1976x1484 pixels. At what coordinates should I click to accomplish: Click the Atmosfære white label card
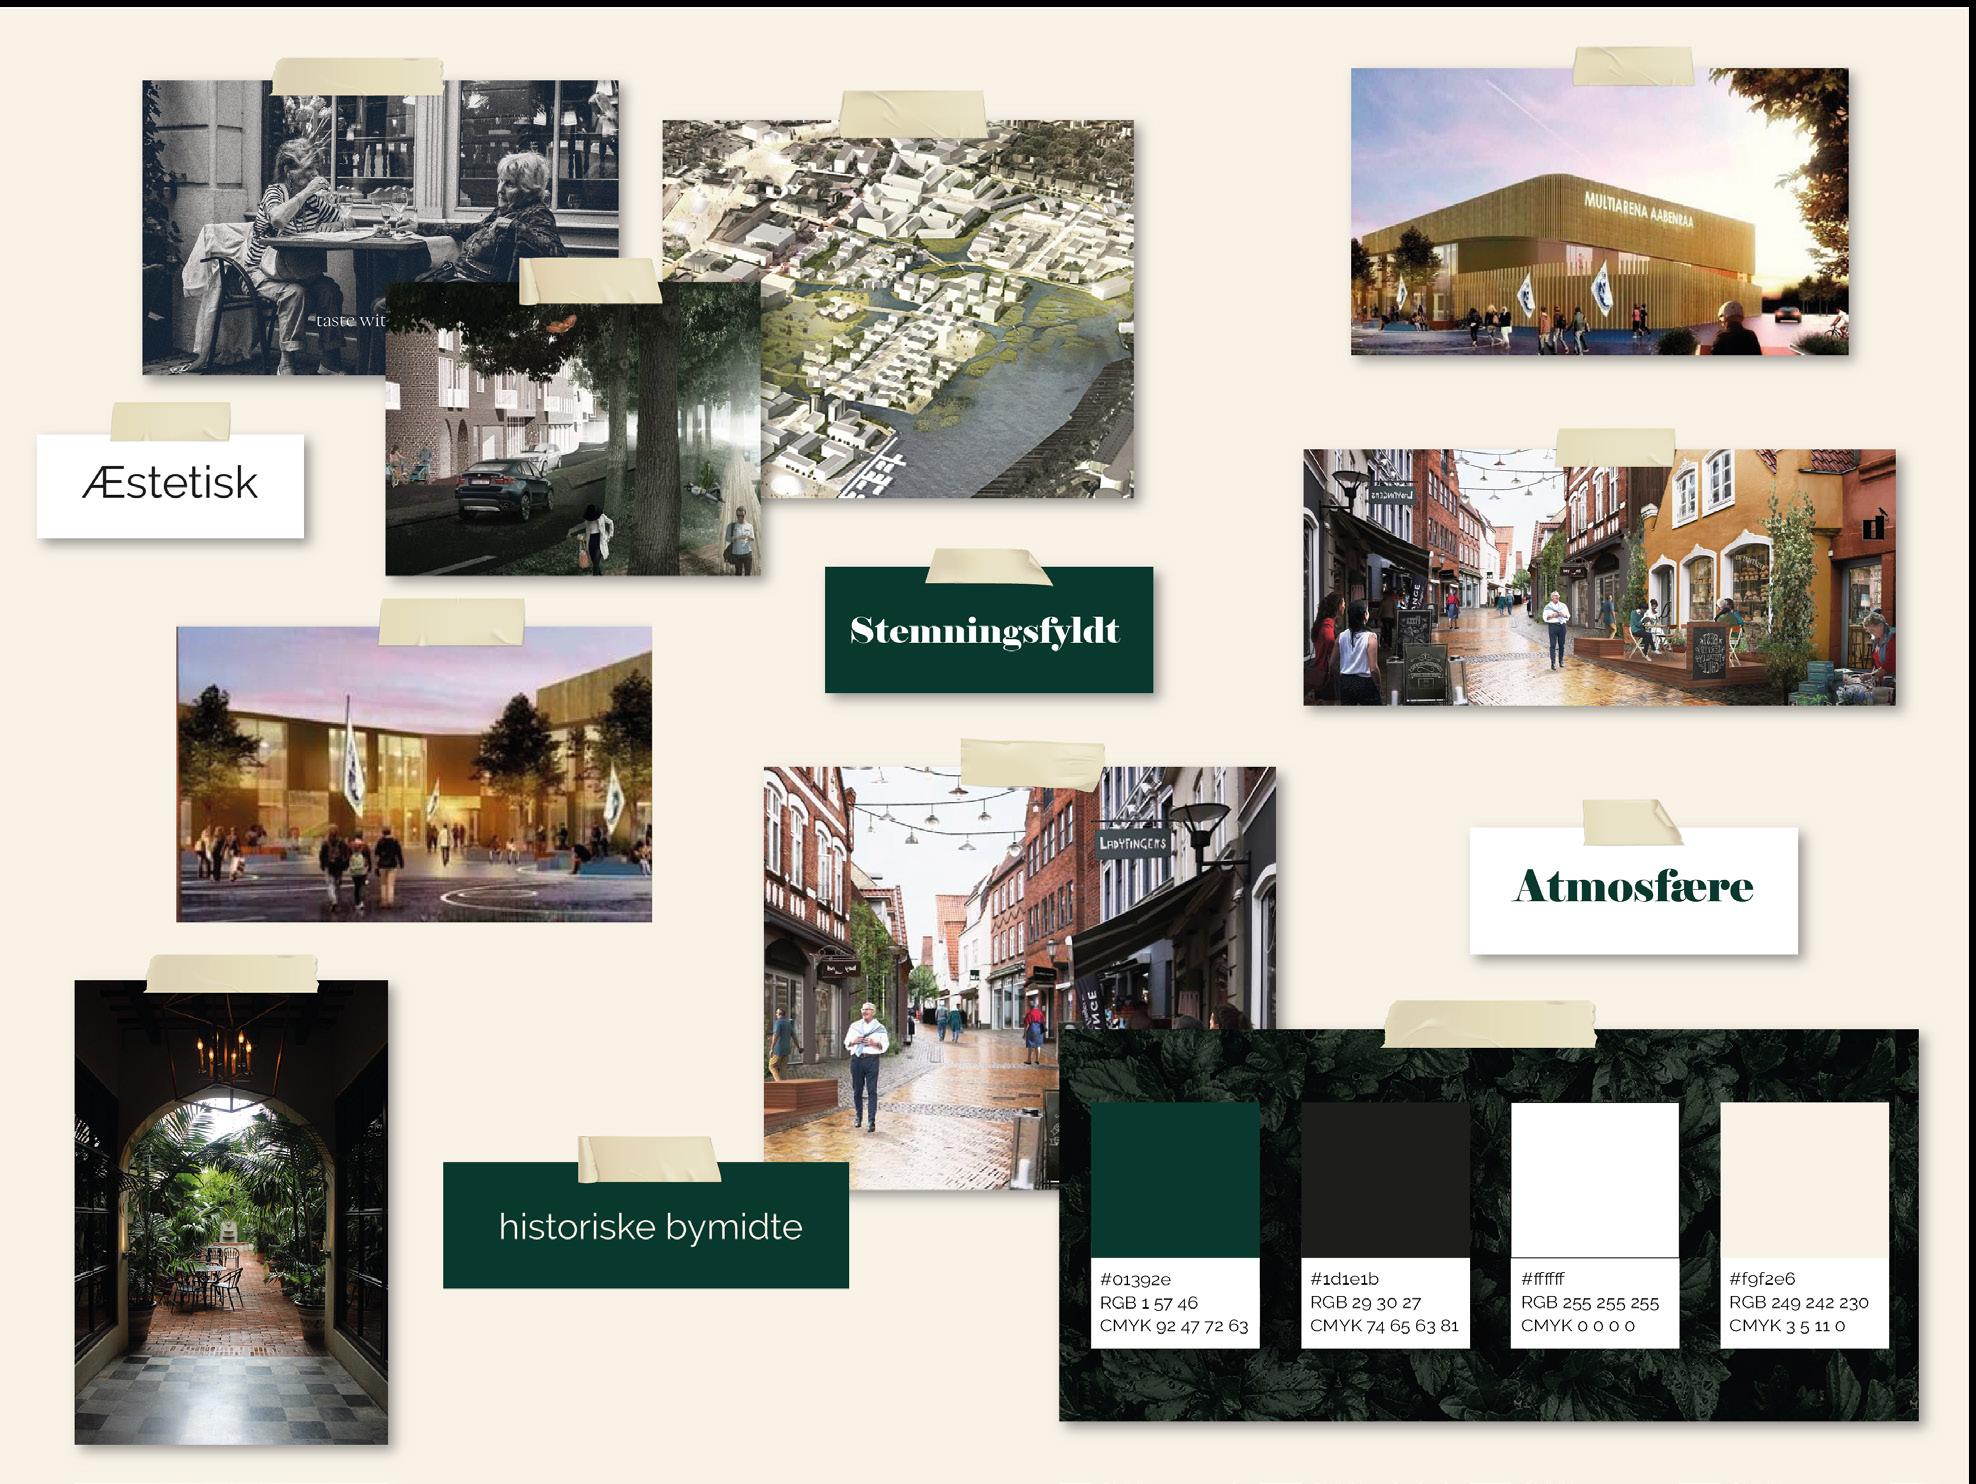pos(1633,888)
